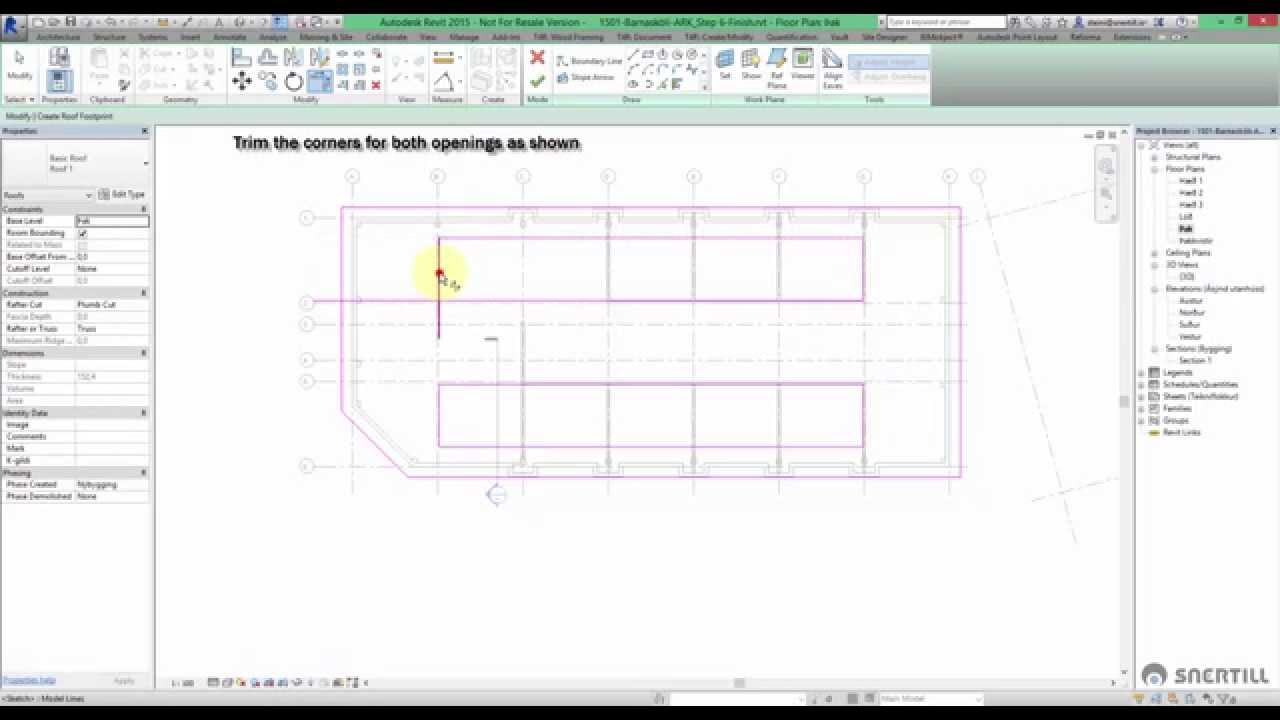This screenshot has height=720, width=1280.
Task: Click the horizontal scrollbar of drawing view
Action: tap(740, 683)
